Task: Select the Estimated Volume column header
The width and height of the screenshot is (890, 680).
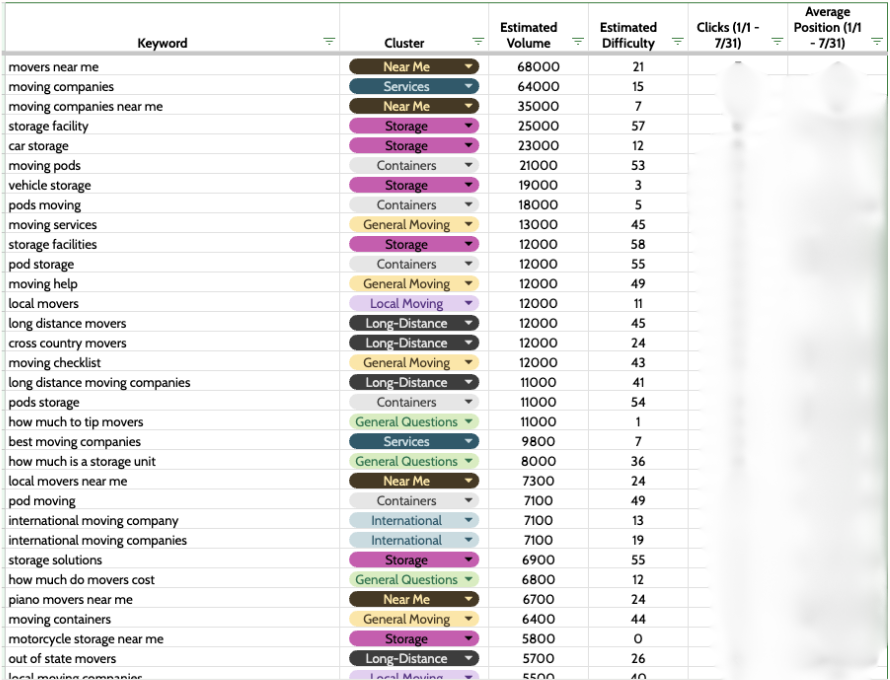Action: click(539, 28)
